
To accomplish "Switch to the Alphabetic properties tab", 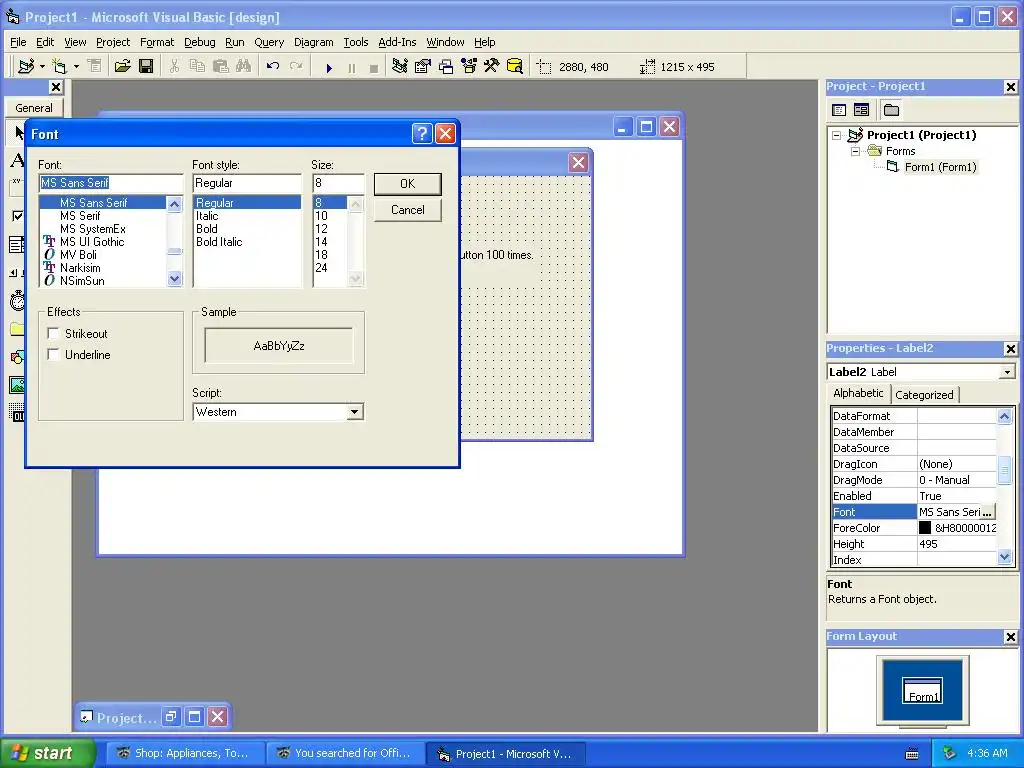I will (858, 393).
